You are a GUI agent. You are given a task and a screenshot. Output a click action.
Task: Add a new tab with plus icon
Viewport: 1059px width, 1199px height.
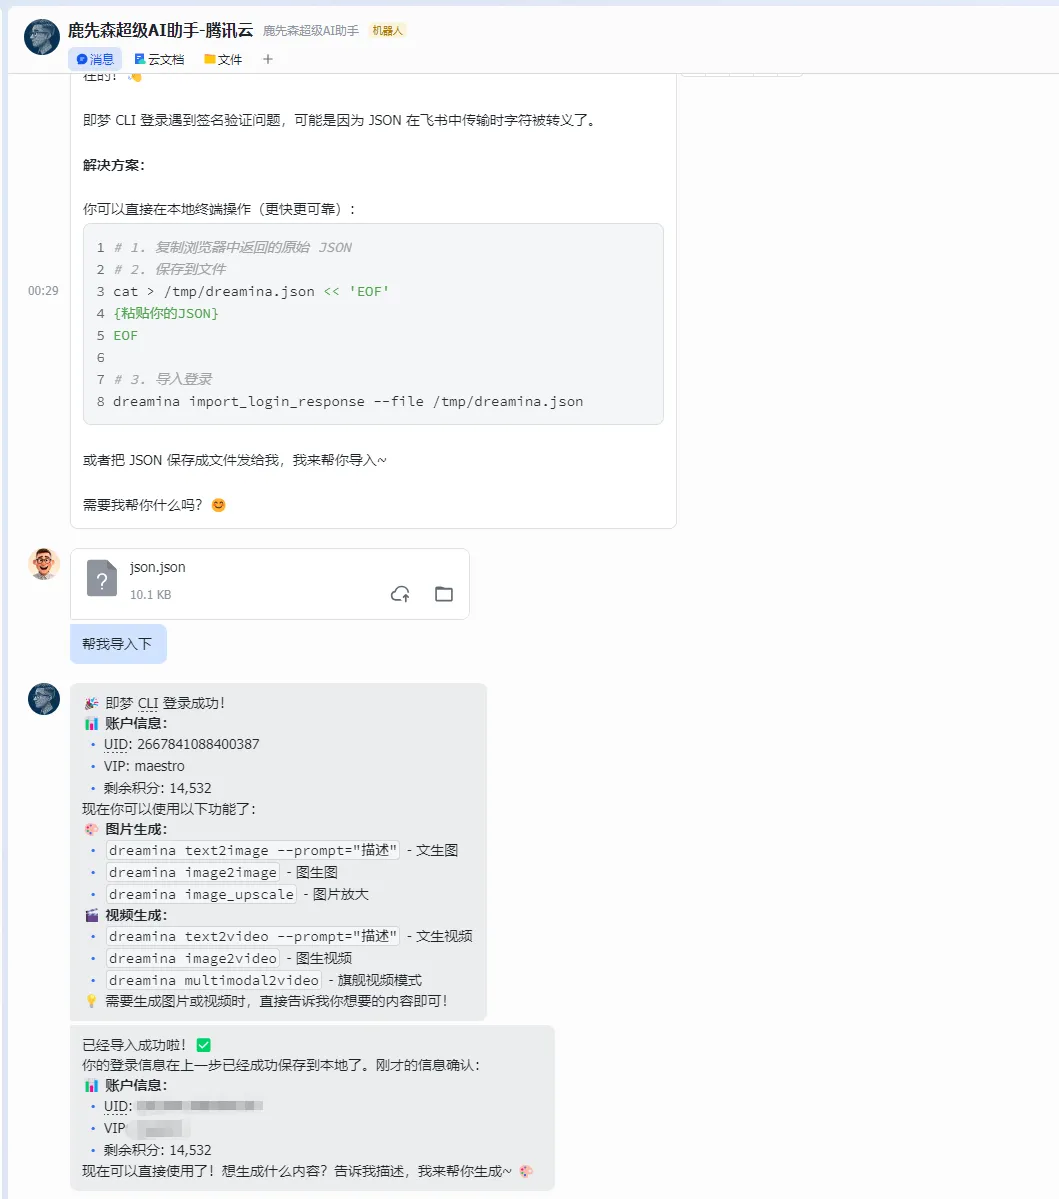pyautogui.click(x=268, y=59)
